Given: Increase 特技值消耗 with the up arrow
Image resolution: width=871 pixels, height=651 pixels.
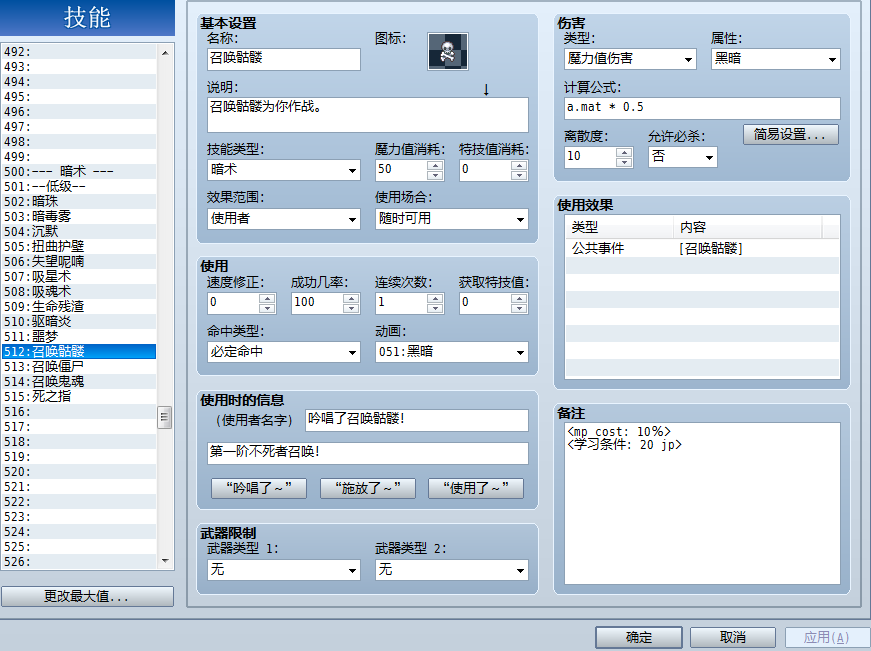Looking at the screenshot, I should pyautogui.click(x=519, y=166).
